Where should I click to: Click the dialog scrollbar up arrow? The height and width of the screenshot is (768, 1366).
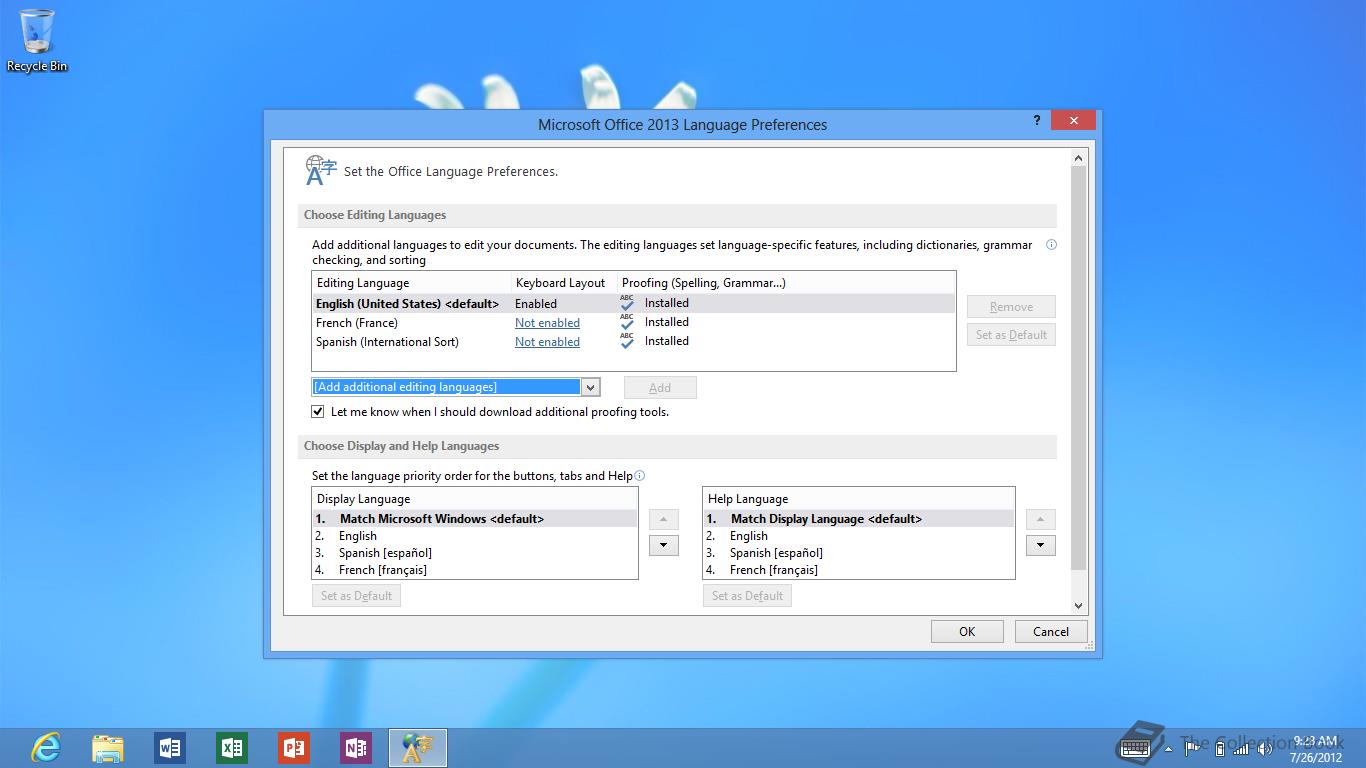(1078, 158)
